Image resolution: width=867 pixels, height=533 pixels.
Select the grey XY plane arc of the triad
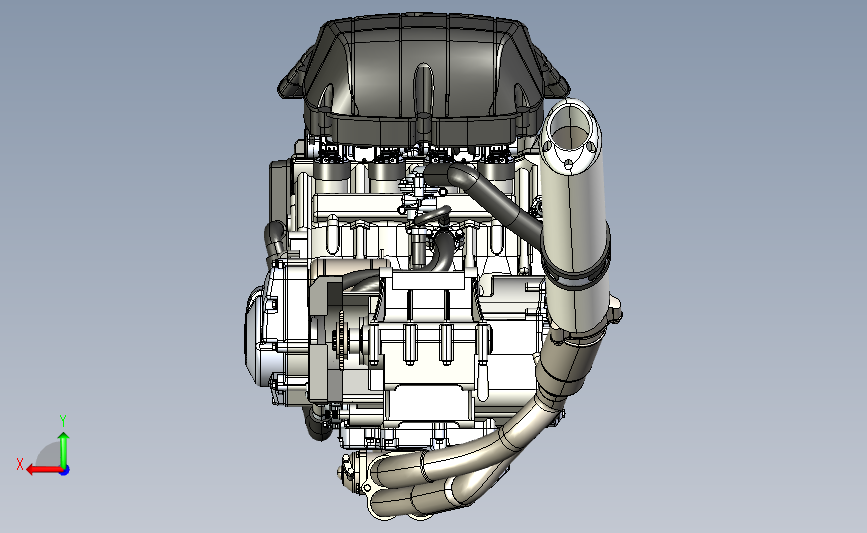pyautogui.click(x=48, y=456)
